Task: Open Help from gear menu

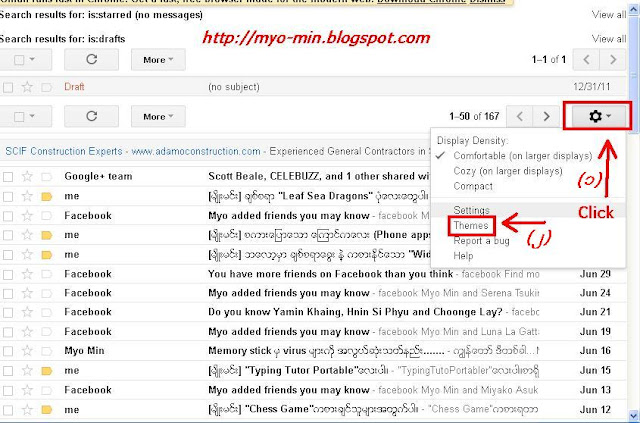Action: click(463, 256)
